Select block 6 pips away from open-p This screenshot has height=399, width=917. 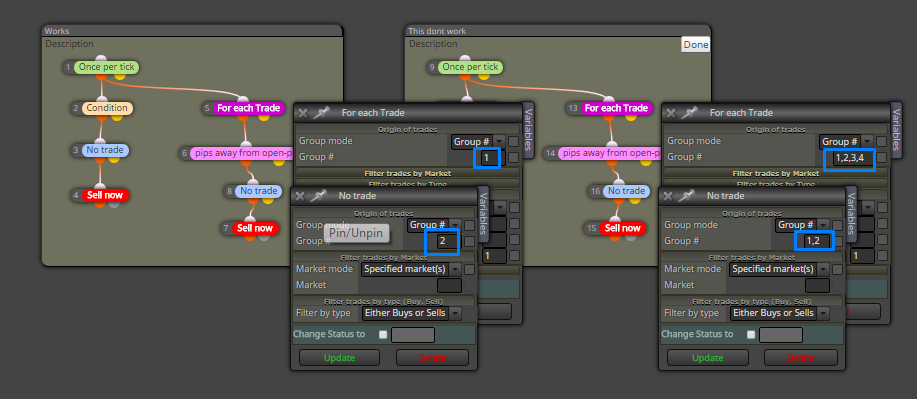pos(242,153)
